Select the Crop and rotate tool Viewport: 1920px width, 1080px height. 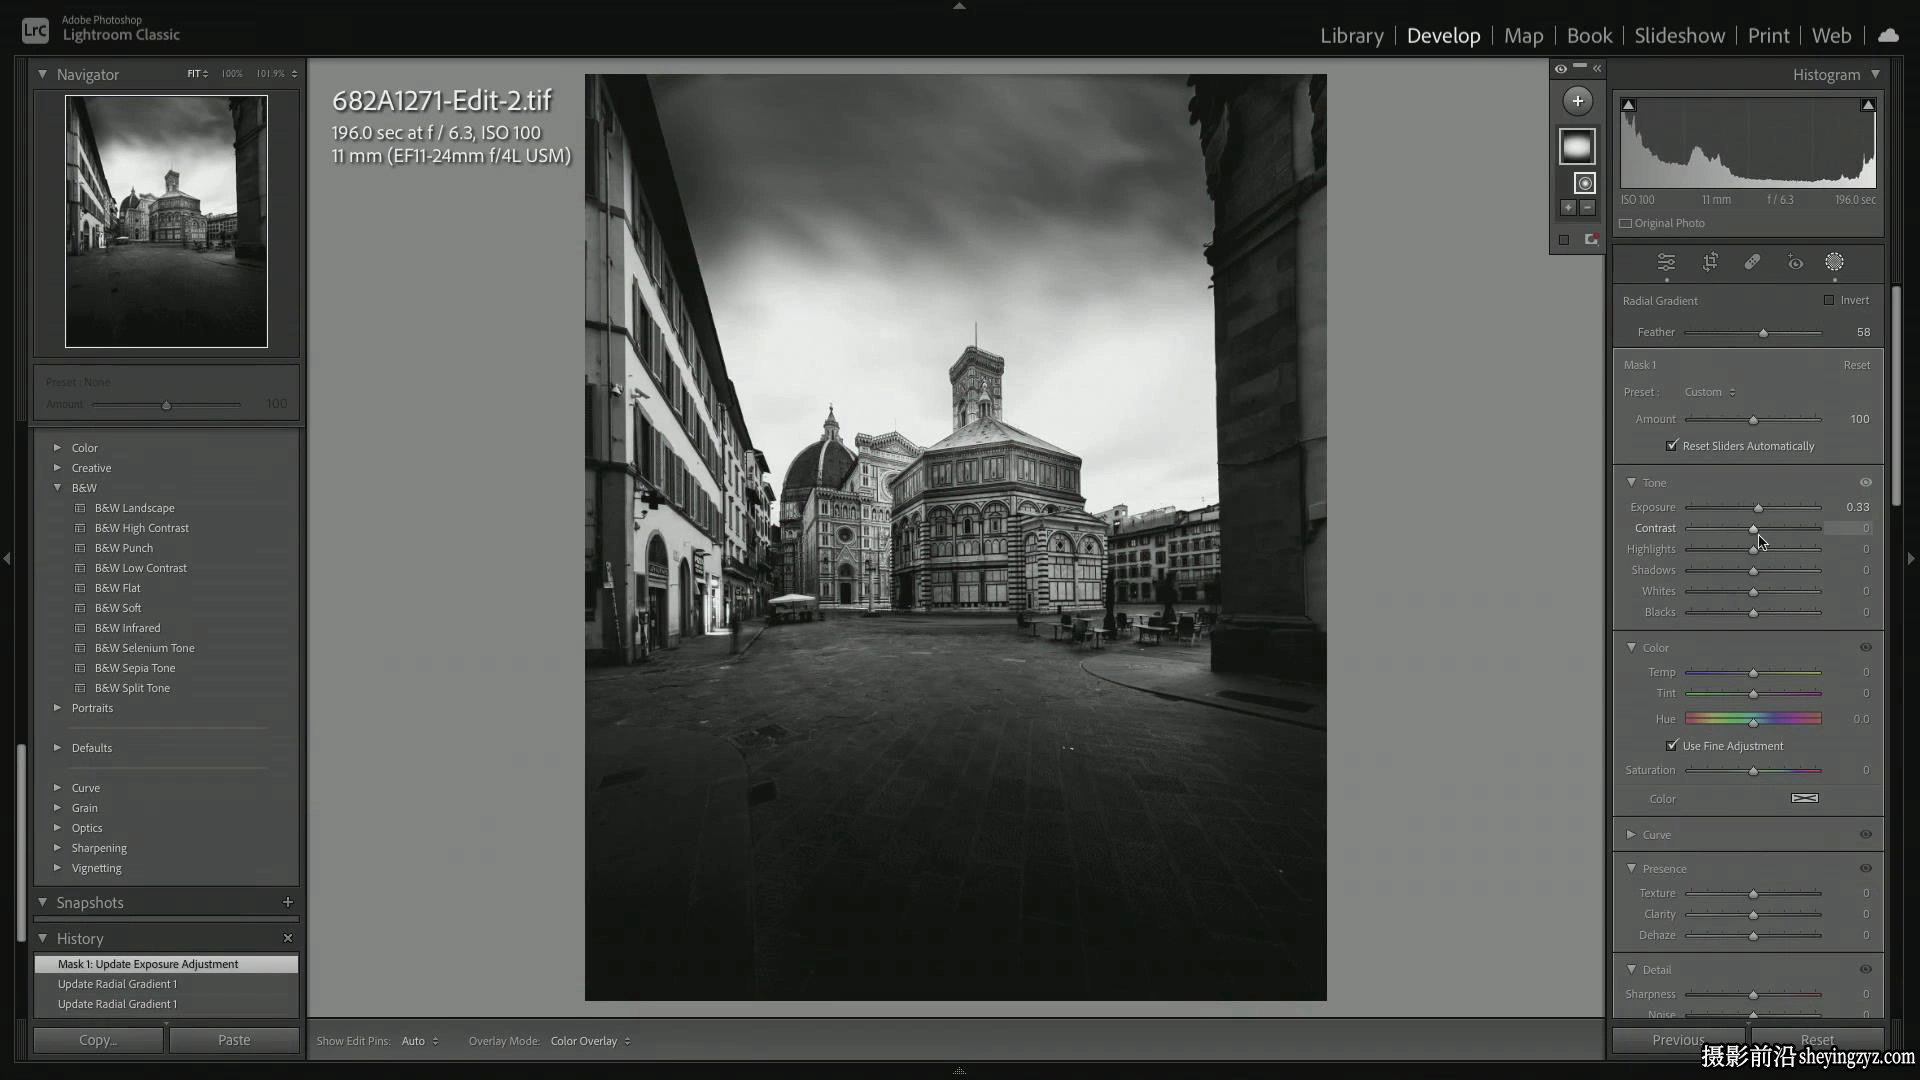point(1710,262)
